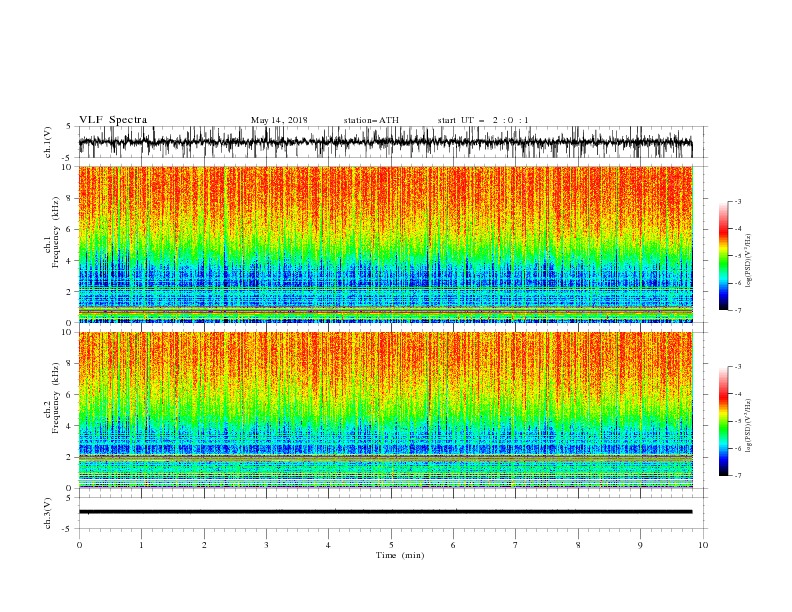Click the ch.1 "Frequency (kHz)" axis label
This screenshot has height=612, width=792.
(56, 233)
